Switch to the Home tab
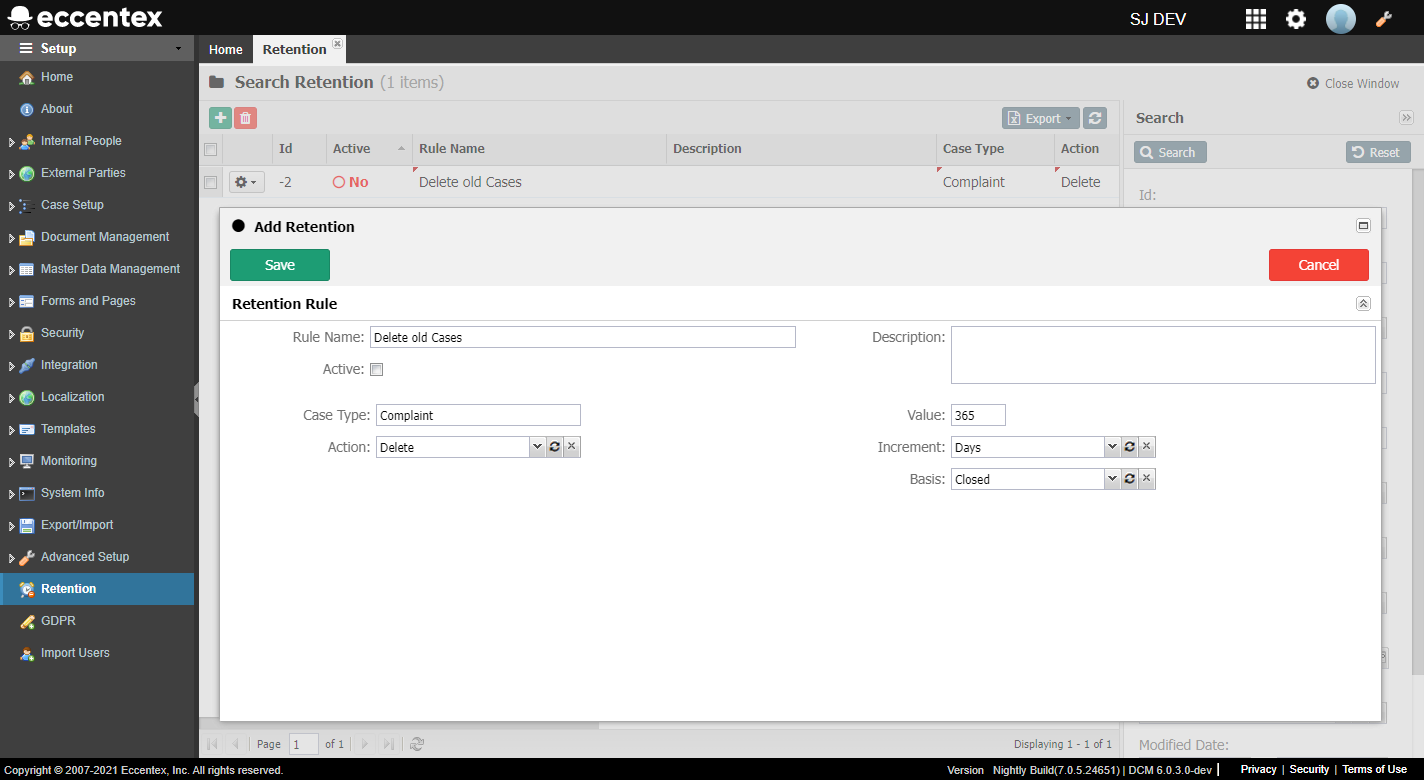The height and width of the screenshot is (780, 1424). 226,49
